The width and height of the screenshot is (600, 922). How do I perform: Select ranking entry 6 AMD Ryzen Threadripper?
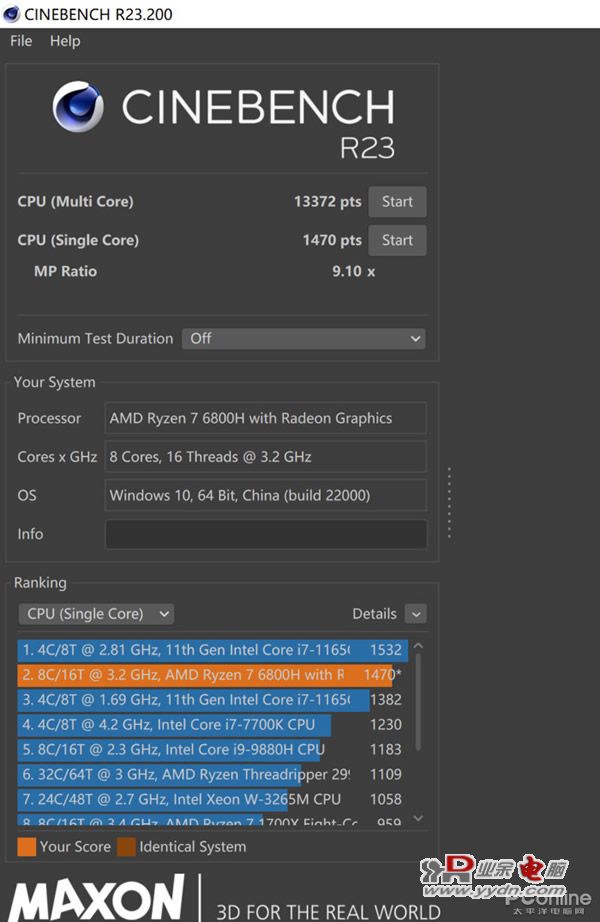click(x=212, y=774)
